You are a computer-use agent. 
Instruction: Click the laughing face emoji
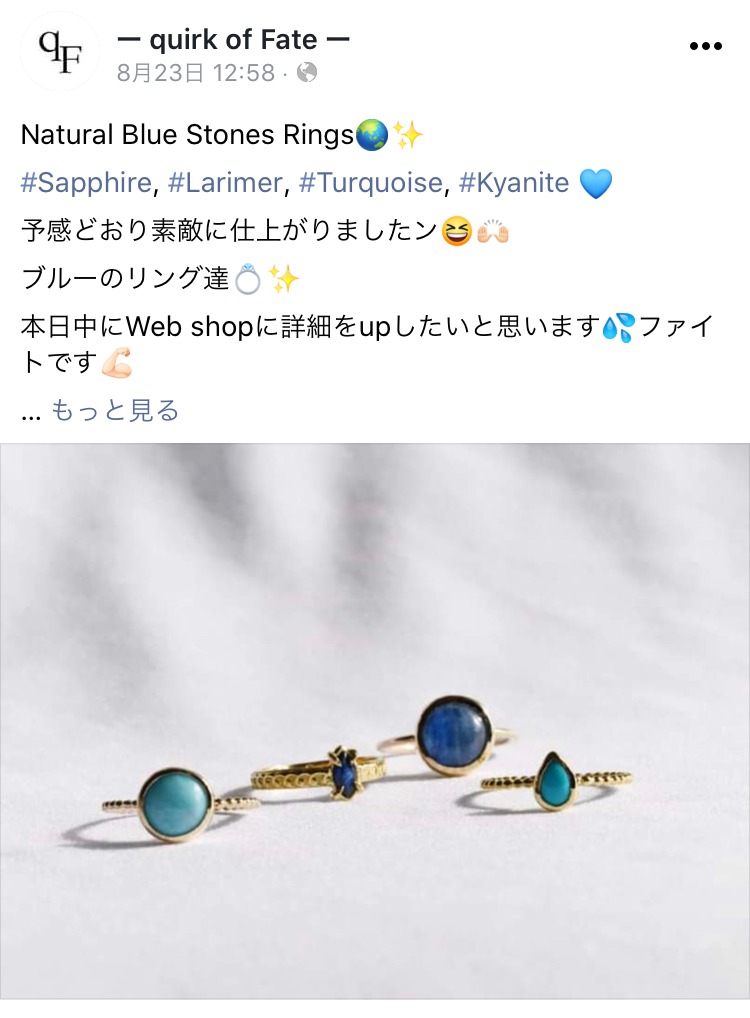(456, 232)
